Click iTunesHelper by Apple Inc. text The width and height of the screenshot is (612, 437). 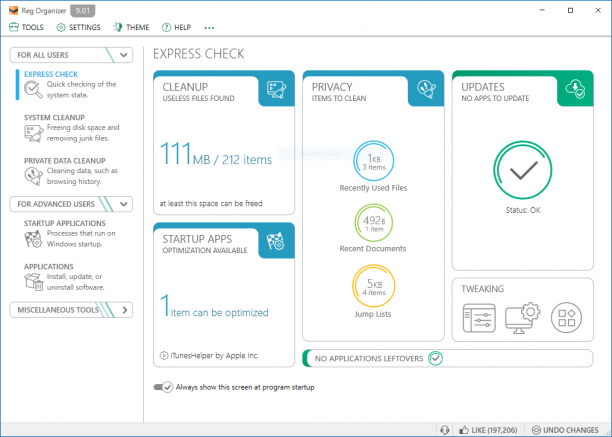(x=215, y=355)
